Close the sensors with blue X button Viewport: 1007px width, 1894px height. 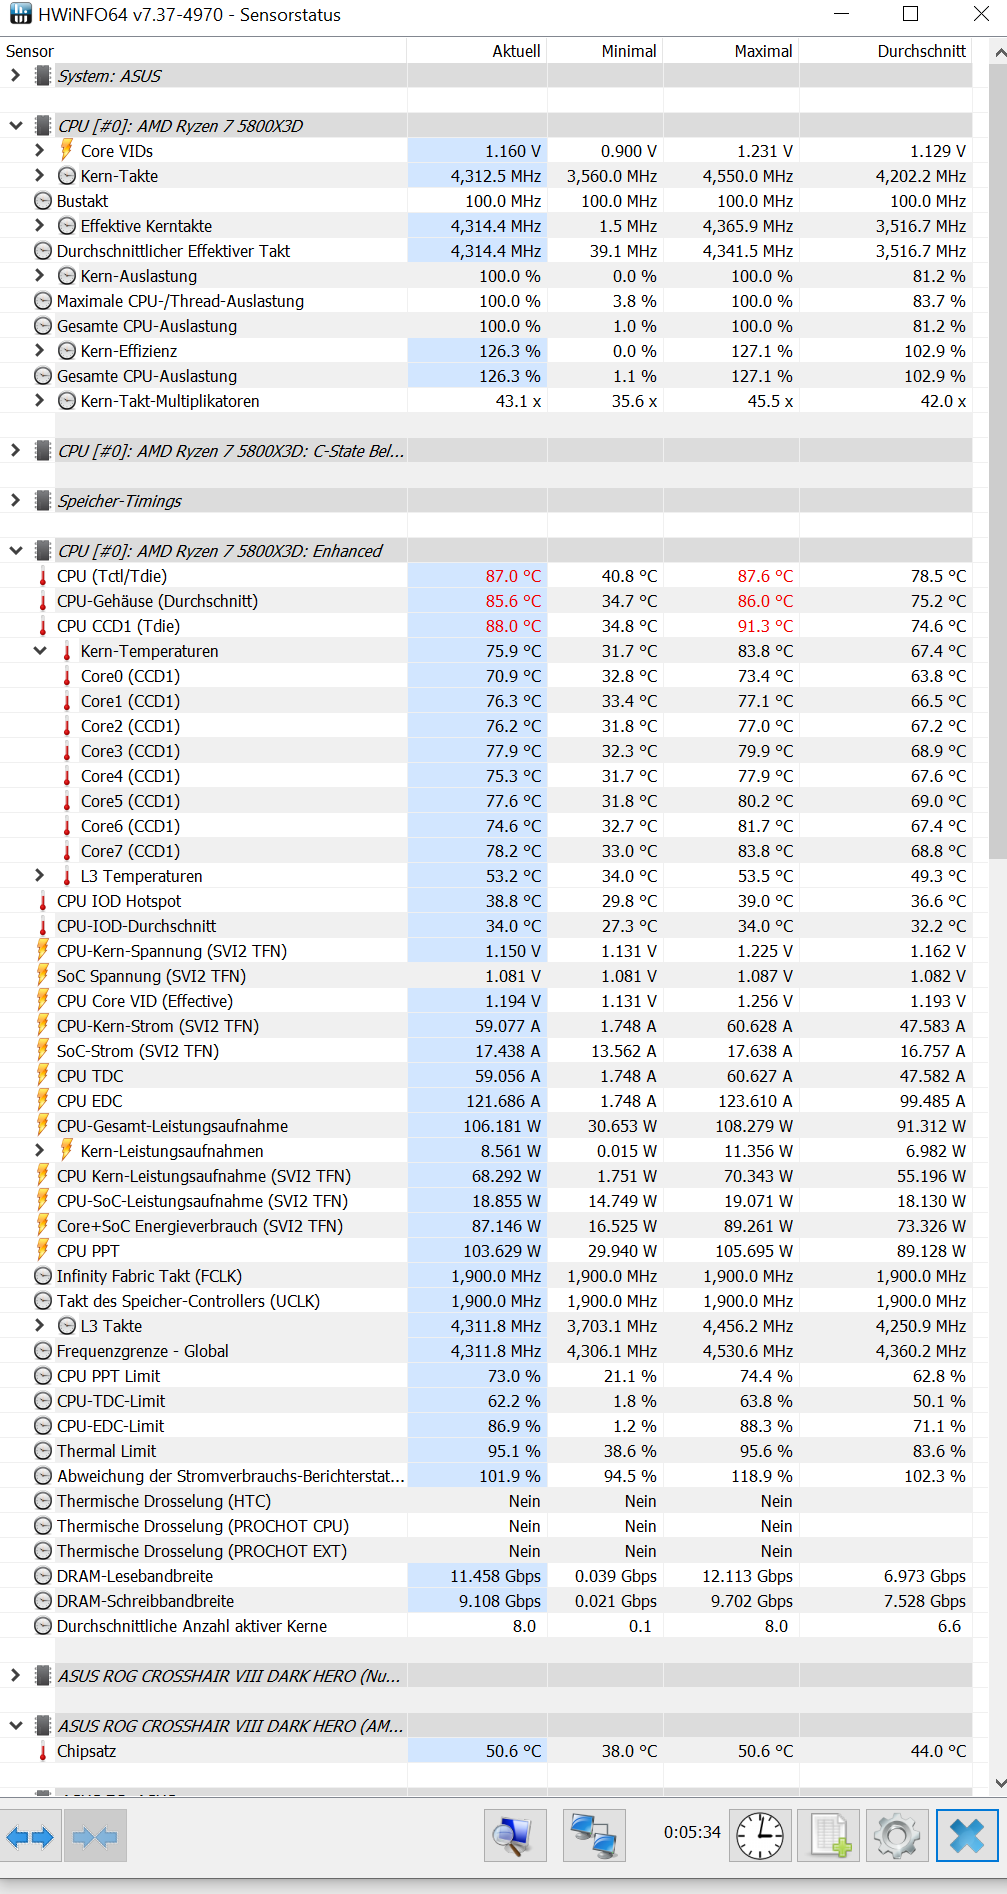(x=967, y=1836)
